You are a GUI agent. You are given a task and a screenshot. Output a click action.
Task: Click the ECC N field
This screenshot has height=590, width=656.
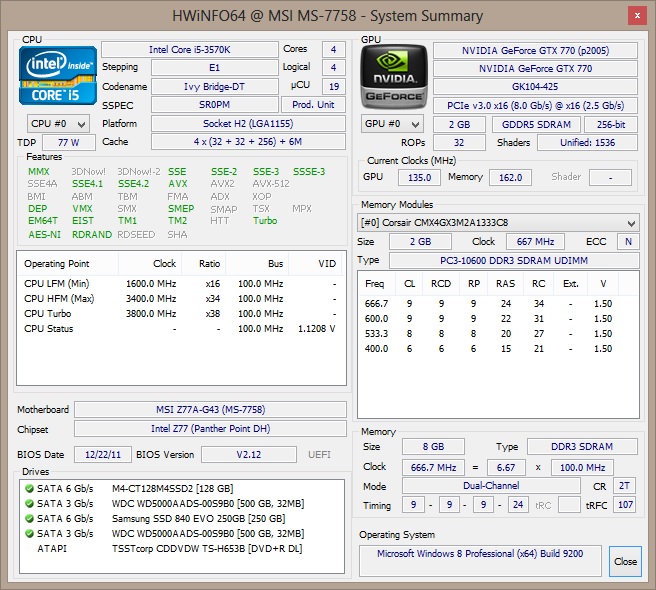coord(628,242)
